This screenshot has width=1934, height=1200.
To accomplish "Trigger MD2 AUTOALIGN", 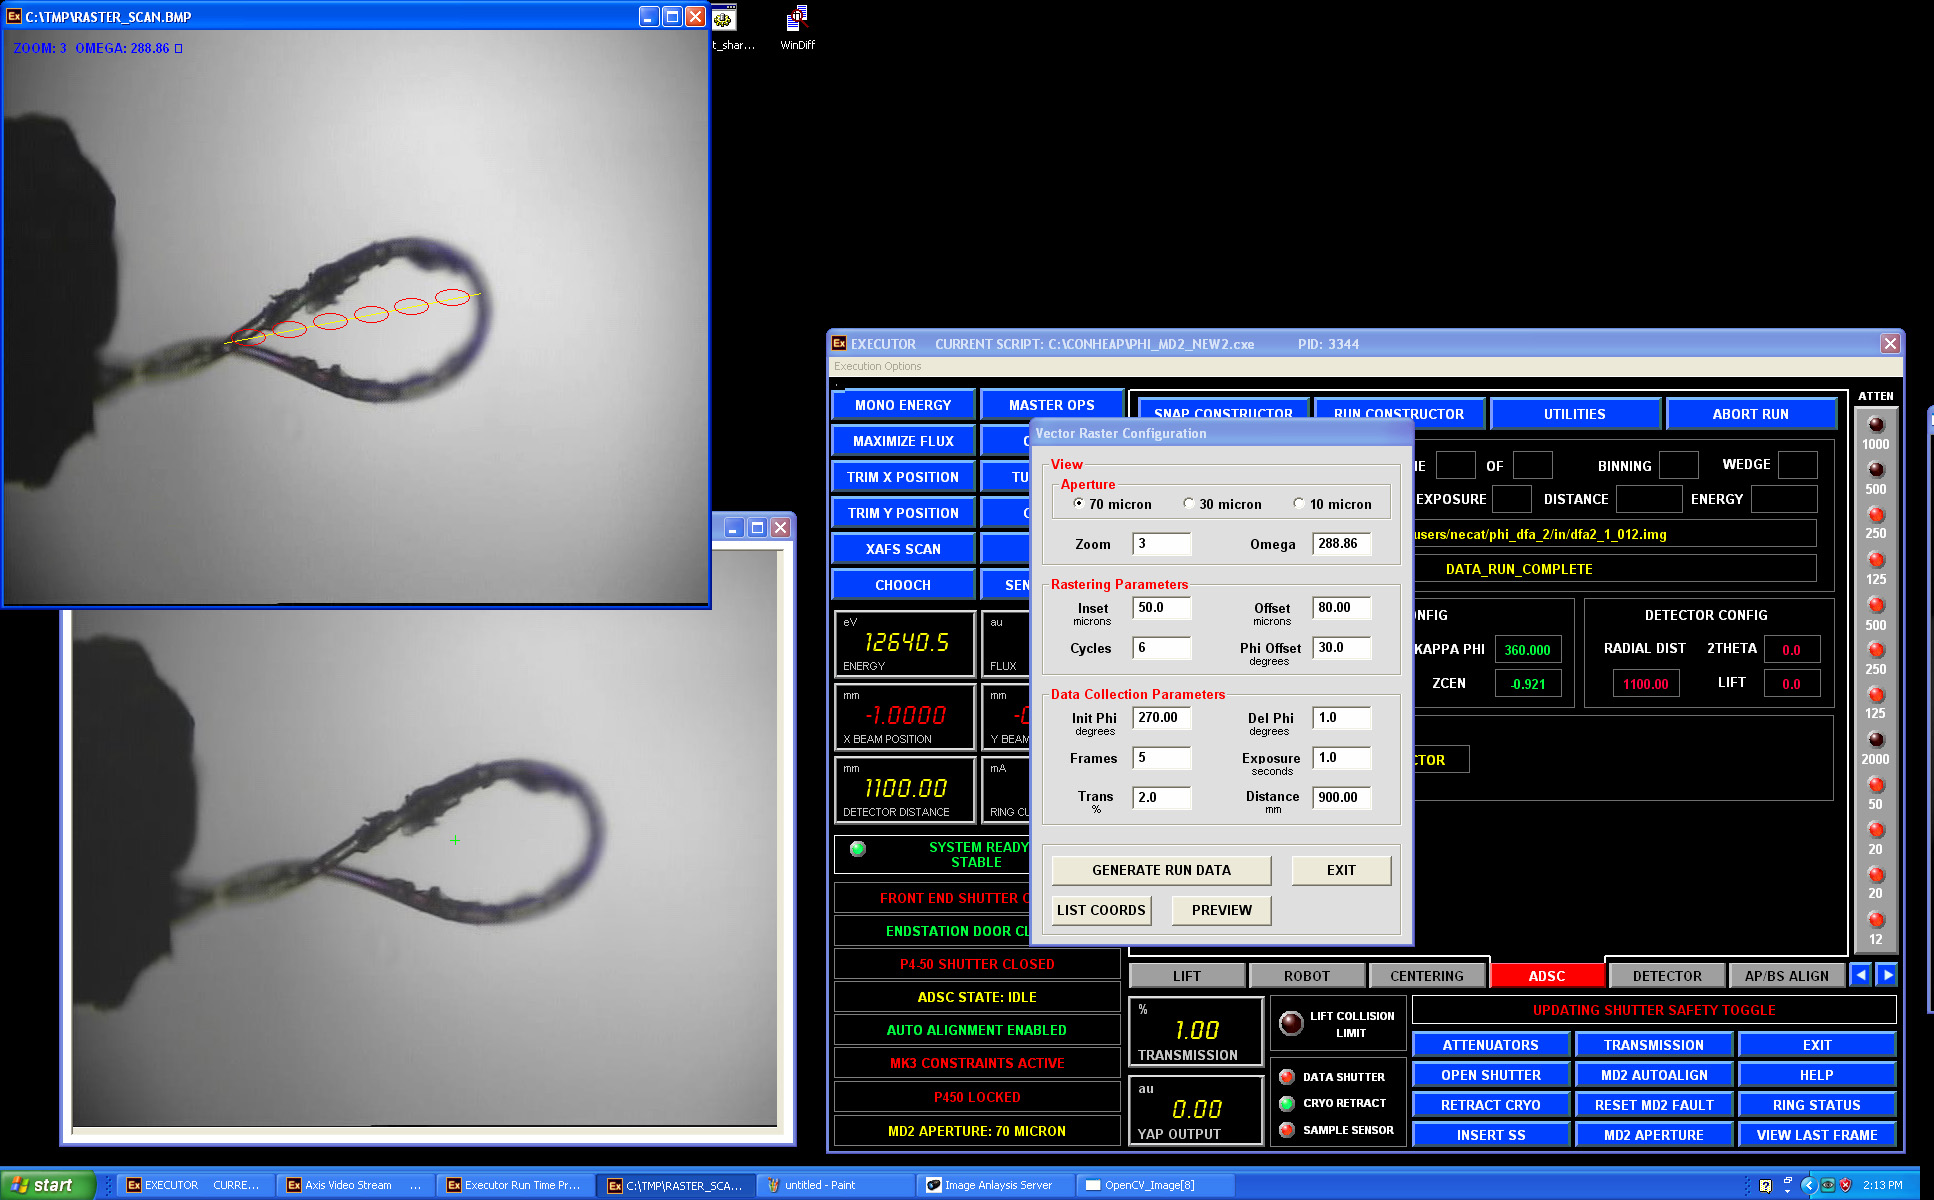I will [1653, 1074].
